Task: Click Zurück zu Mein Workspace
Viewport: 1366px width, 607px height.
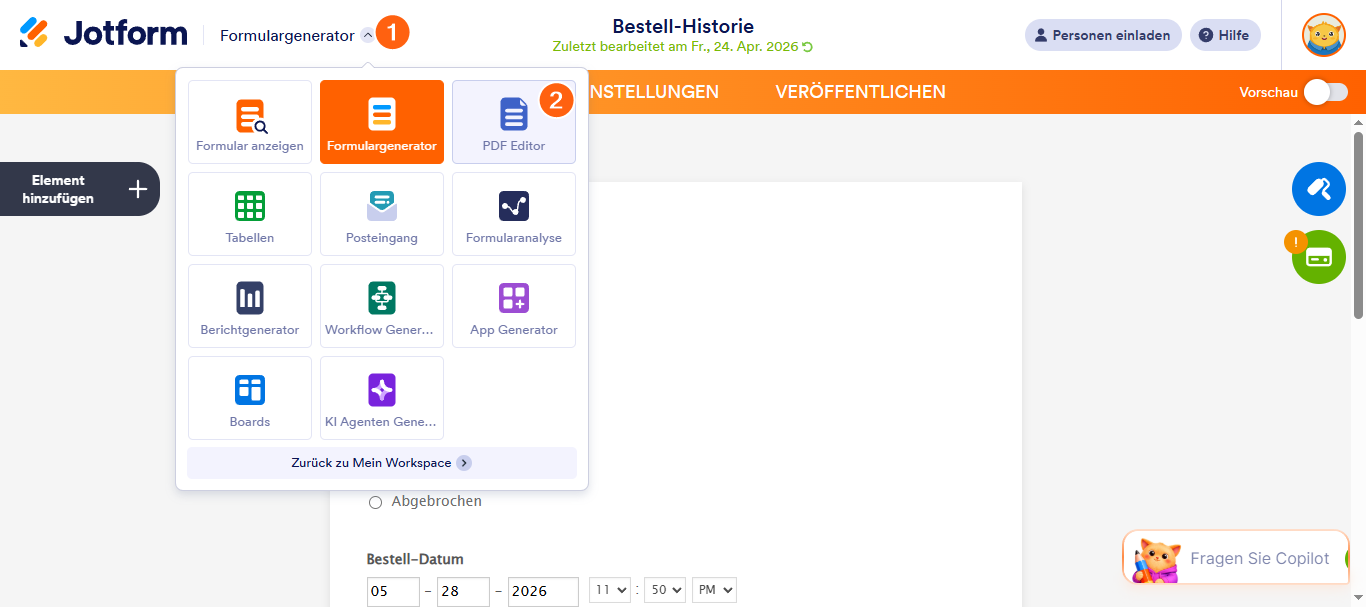Action: tap(382, 463)
